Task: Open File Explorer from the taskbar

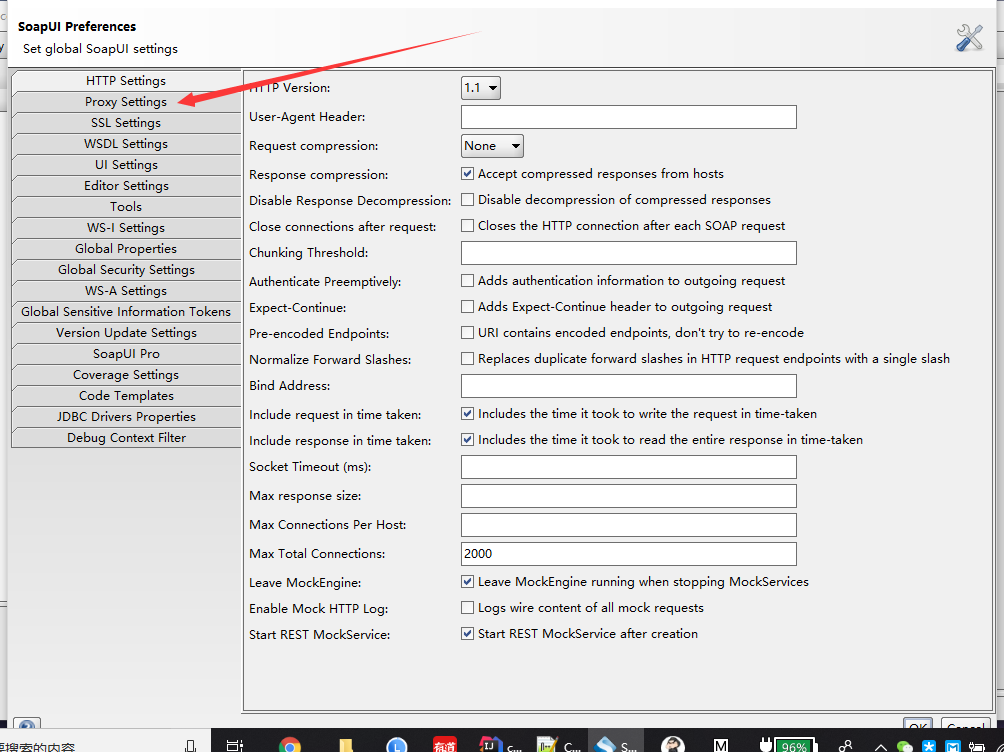Action: pos(346,745)
